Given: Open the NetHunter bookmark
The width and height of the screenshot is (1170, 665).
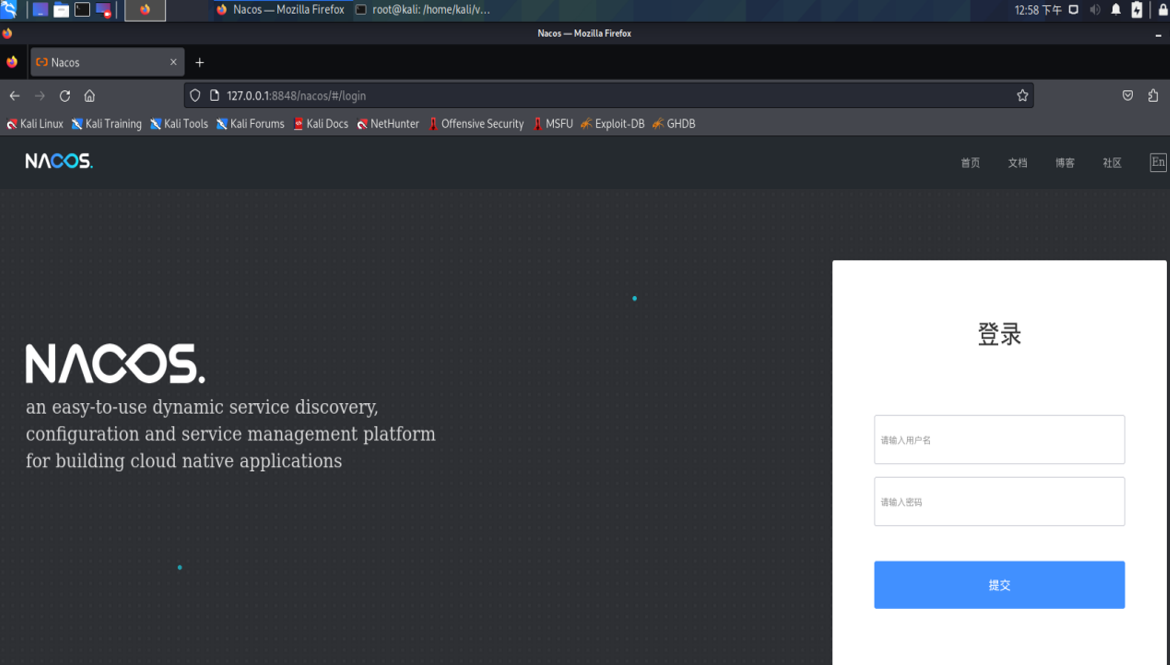Looking at the screenshot, I should coord(388,124).
